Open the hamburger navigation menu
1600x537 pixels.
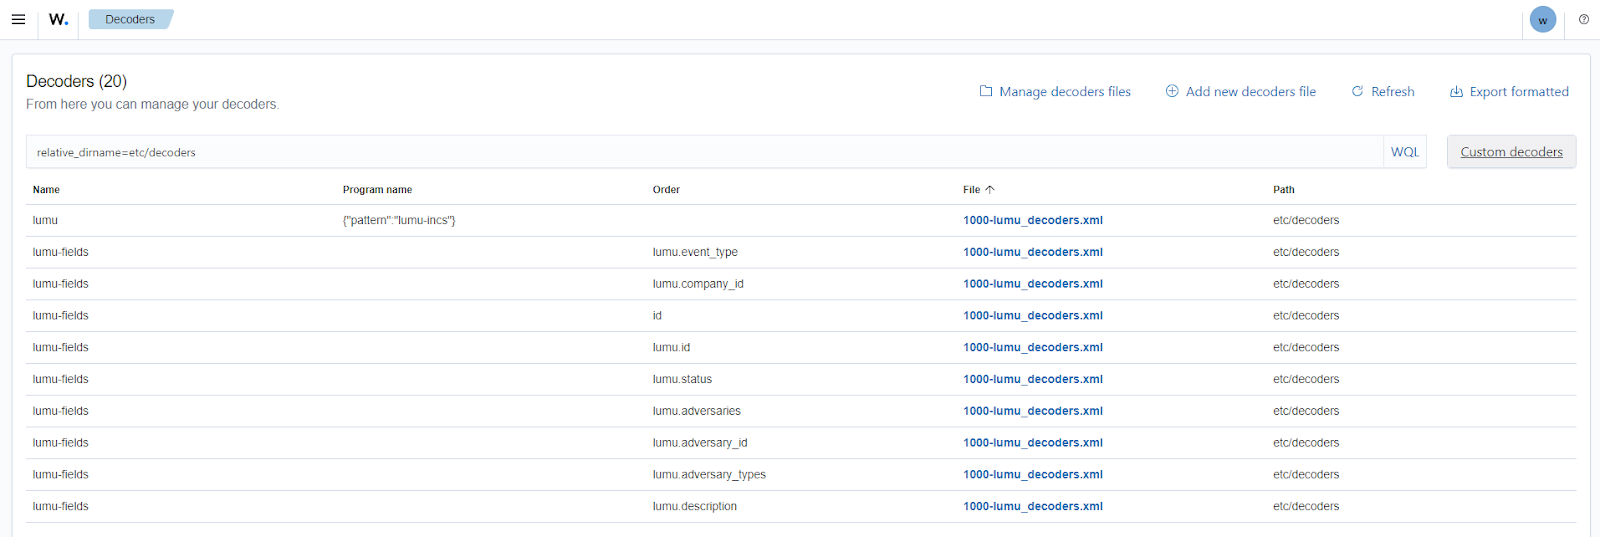pos(18,19)
